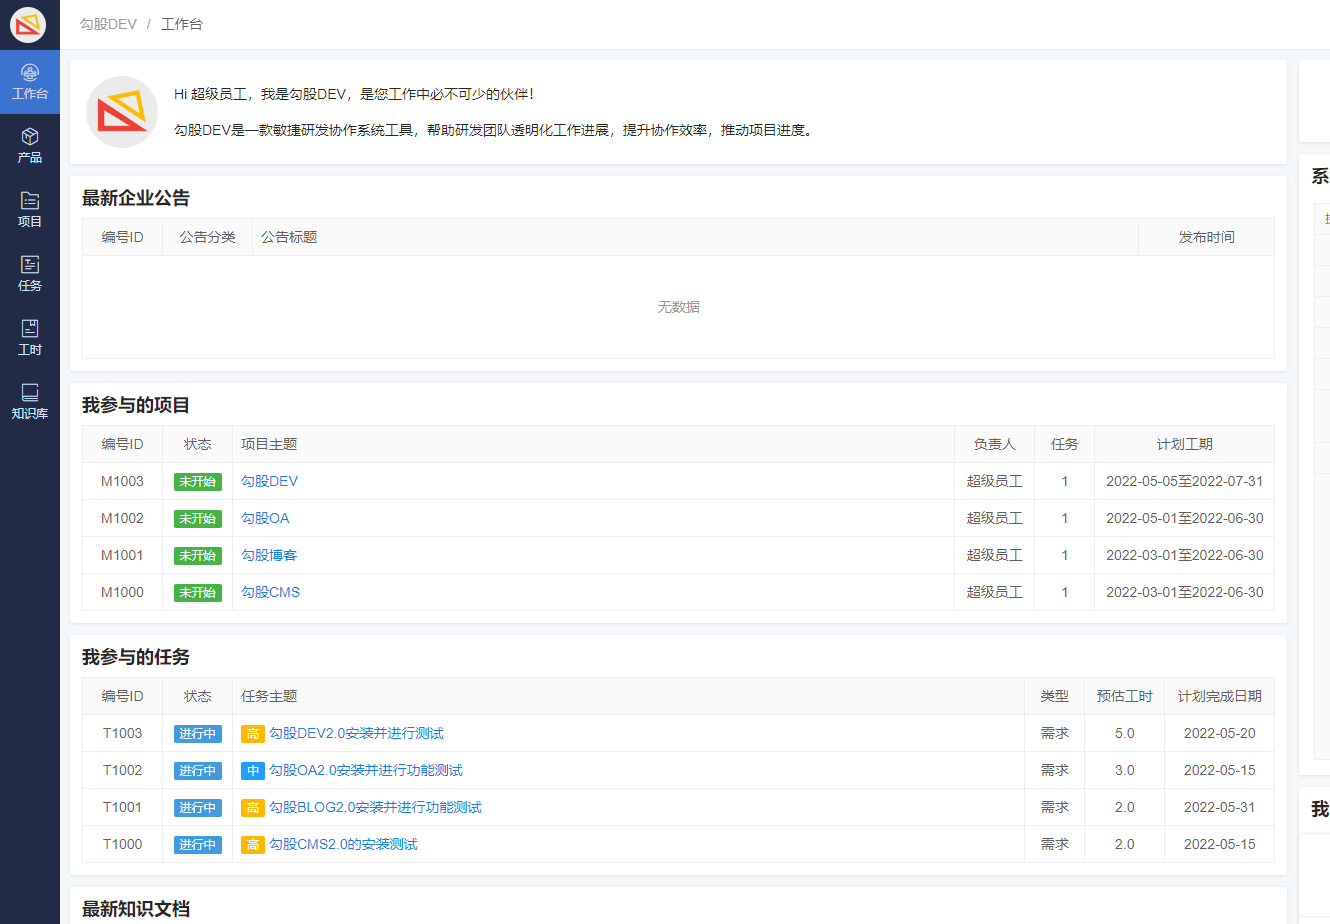
Task: Click 最新知识文档 section heading
Action: pos(136,909)
